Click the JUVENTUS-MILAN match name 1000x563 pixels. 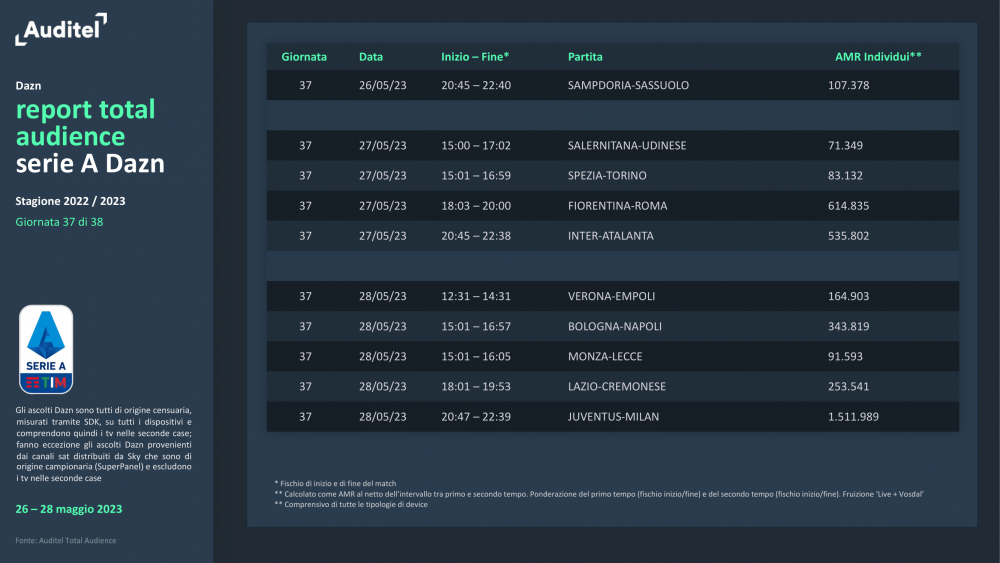pos(614,417)
